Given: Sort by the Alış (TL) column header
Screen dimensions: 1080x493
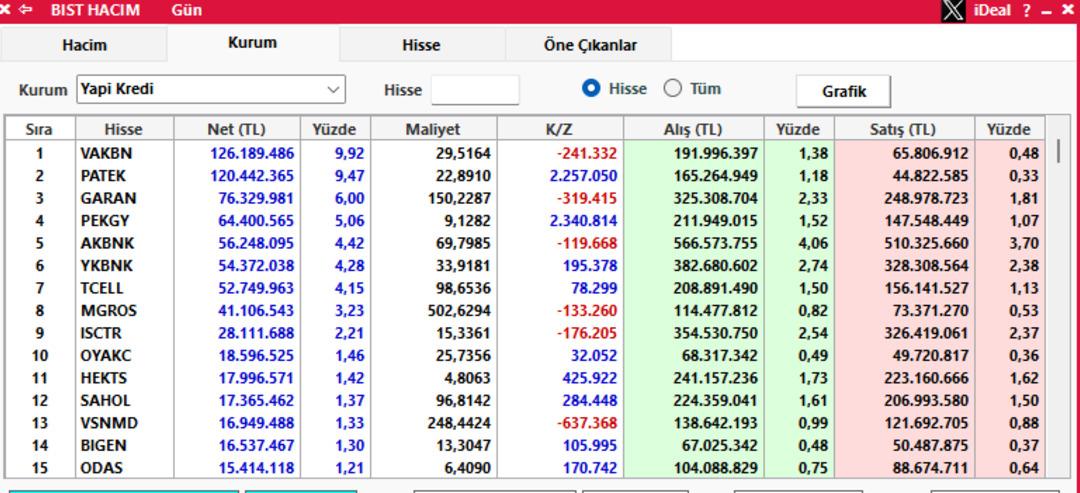Looking at the screenshot, I should click(x=694, y=129).
